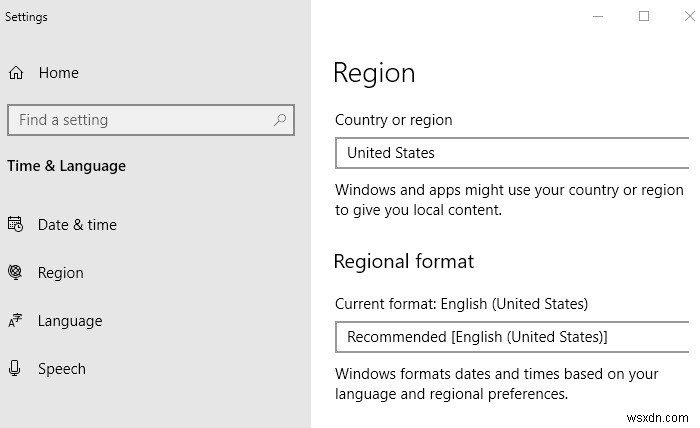Go to the Home settings page

click(x=58, y=73)
